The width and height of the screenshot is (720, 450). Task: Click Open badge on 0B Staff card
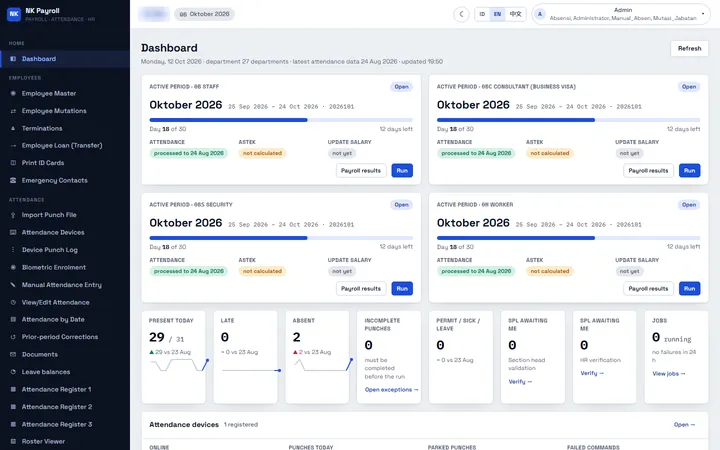pos(401,87)
